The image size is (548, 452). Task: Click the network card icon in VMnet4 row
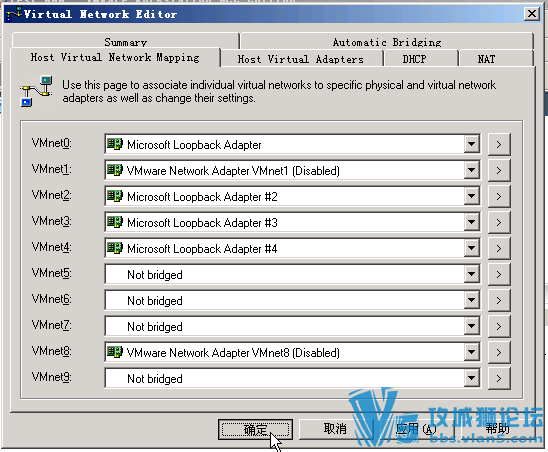pos(115,248)
